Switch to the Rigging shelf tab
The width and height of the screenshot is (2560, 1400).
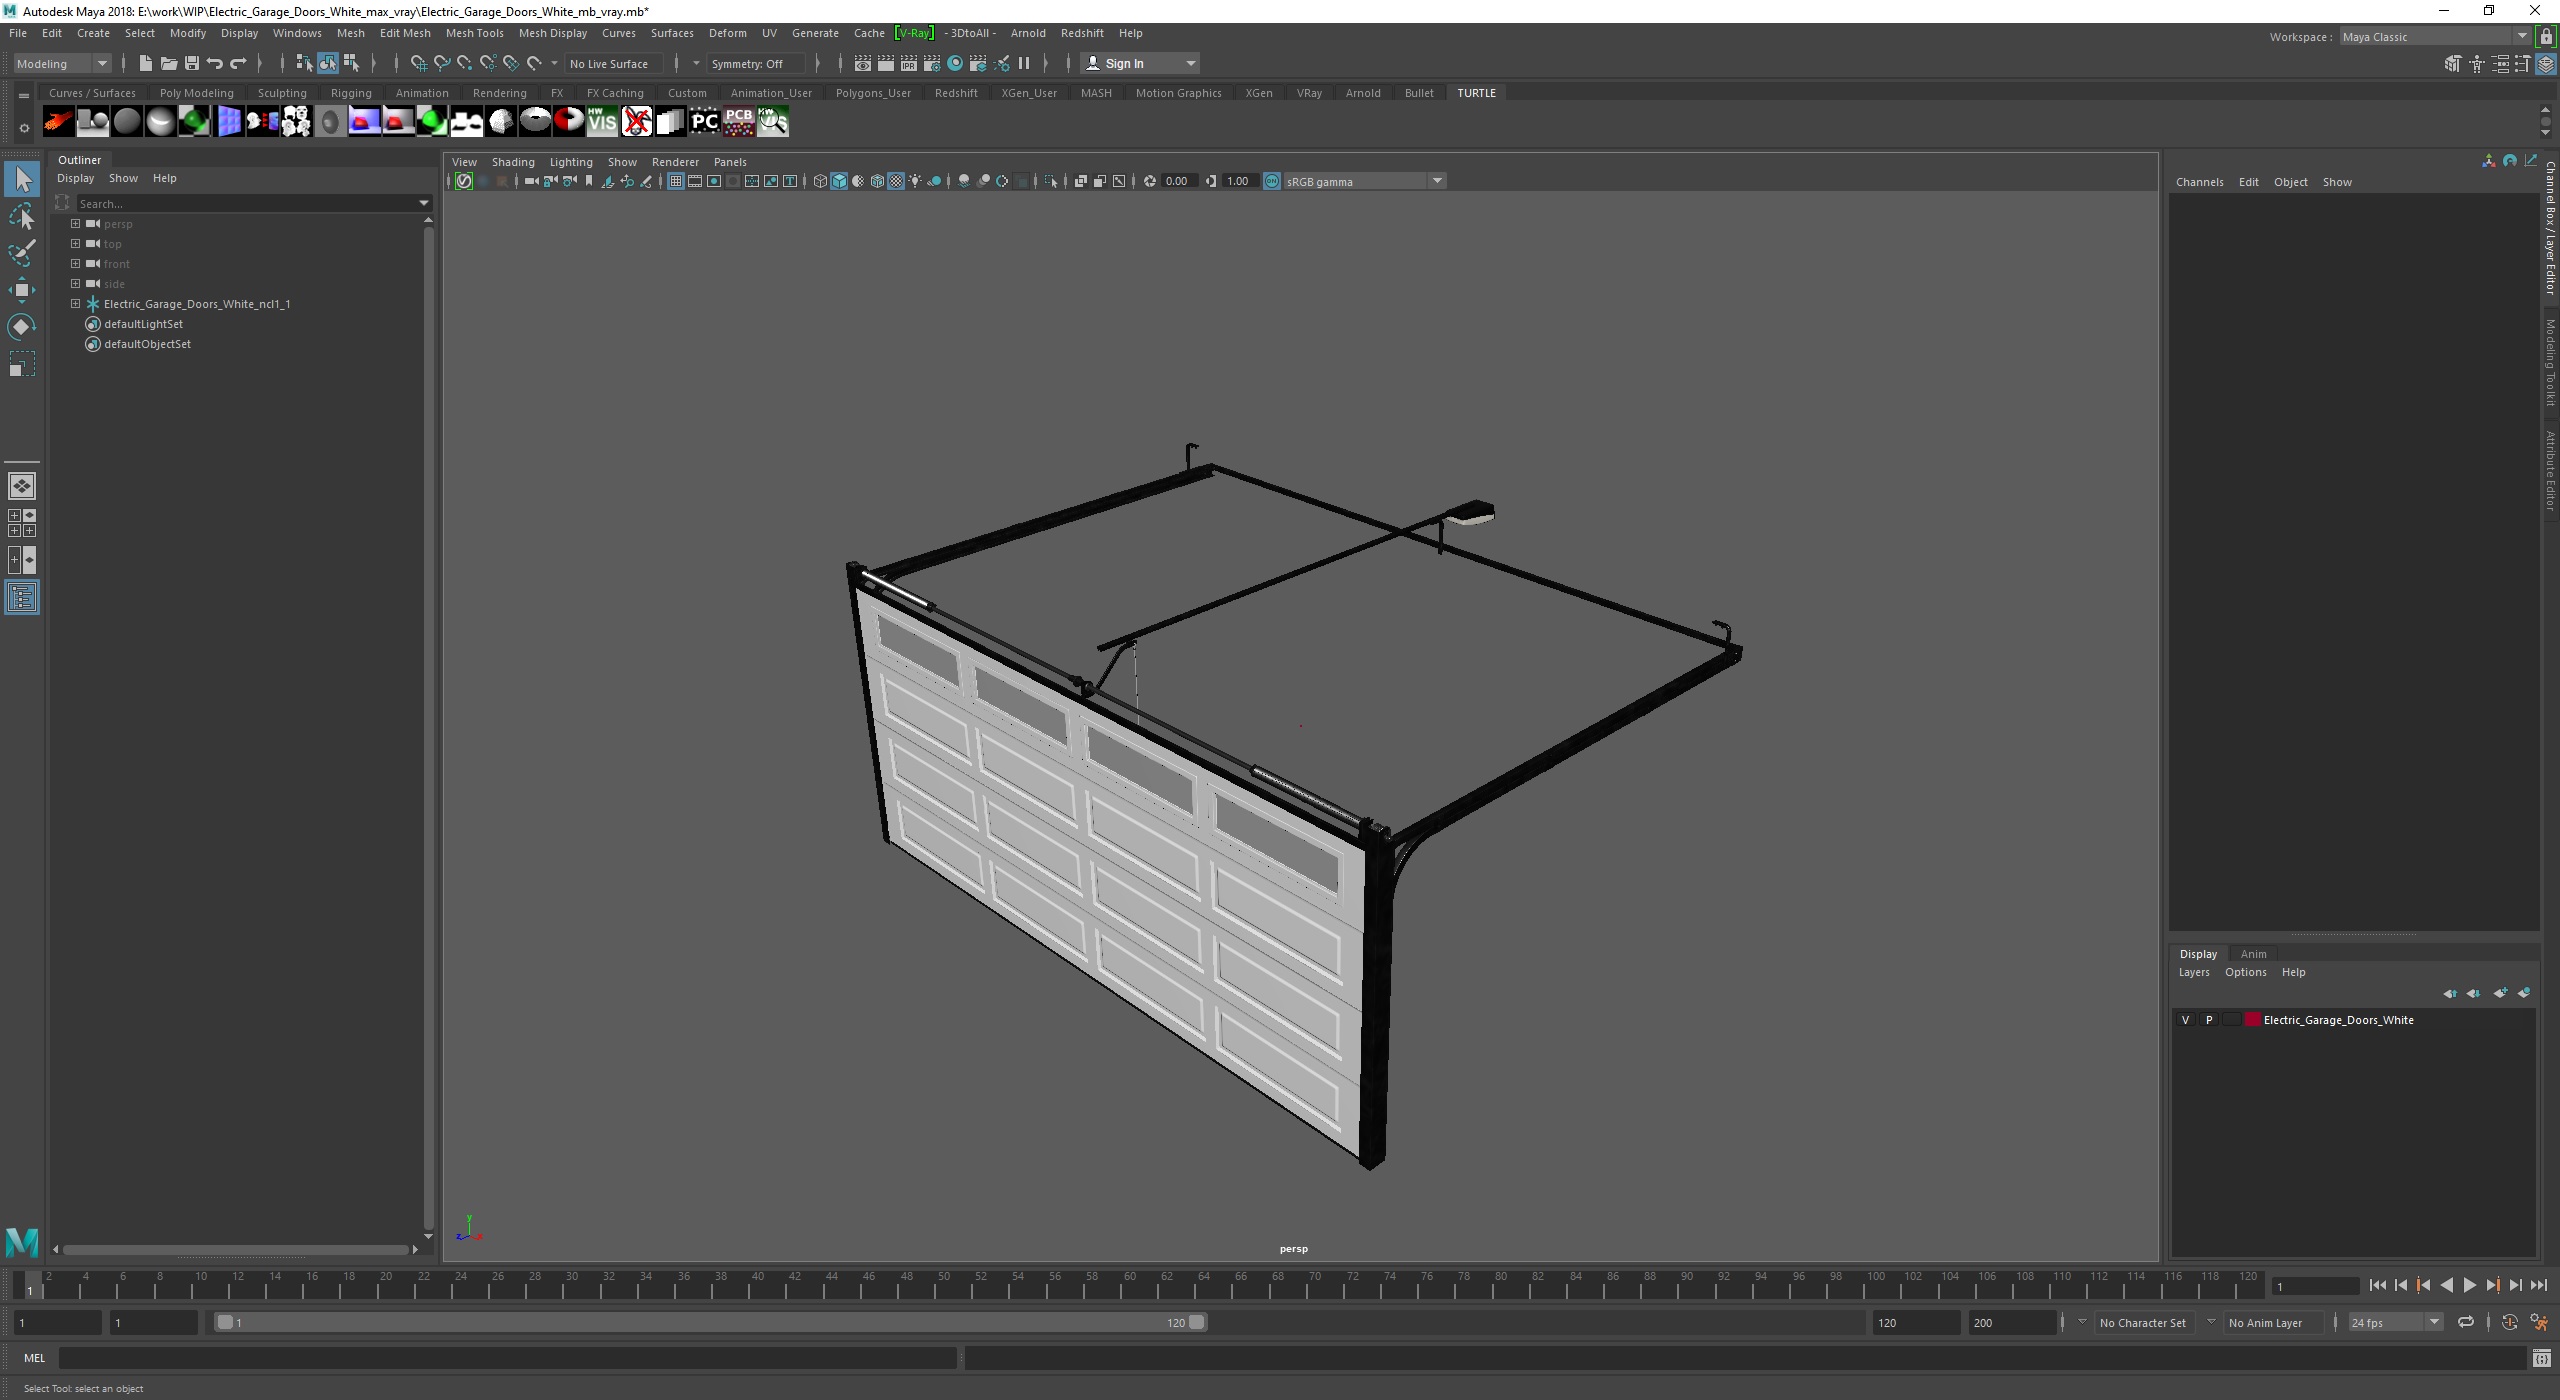[351, 93]
